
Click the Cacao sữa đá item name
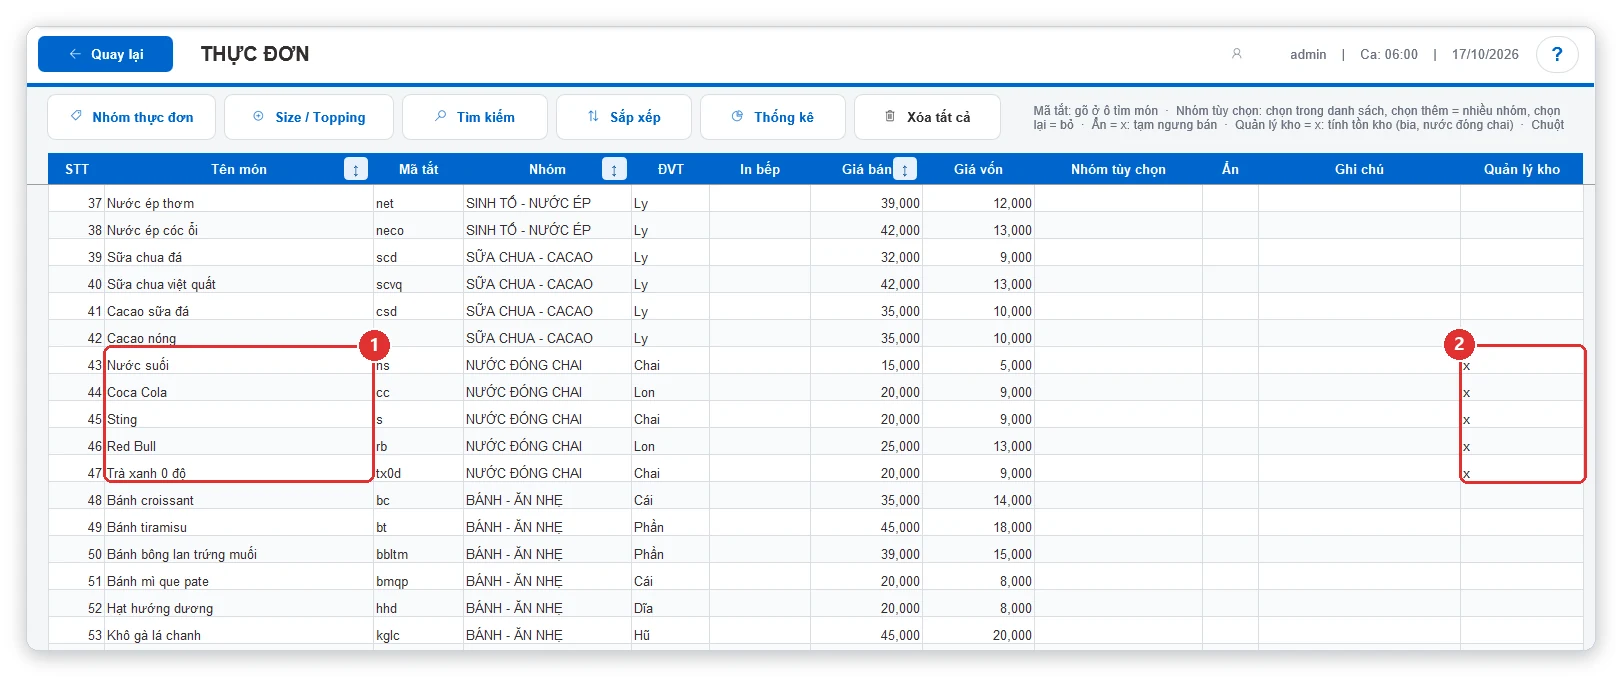[x=148, y=311]
